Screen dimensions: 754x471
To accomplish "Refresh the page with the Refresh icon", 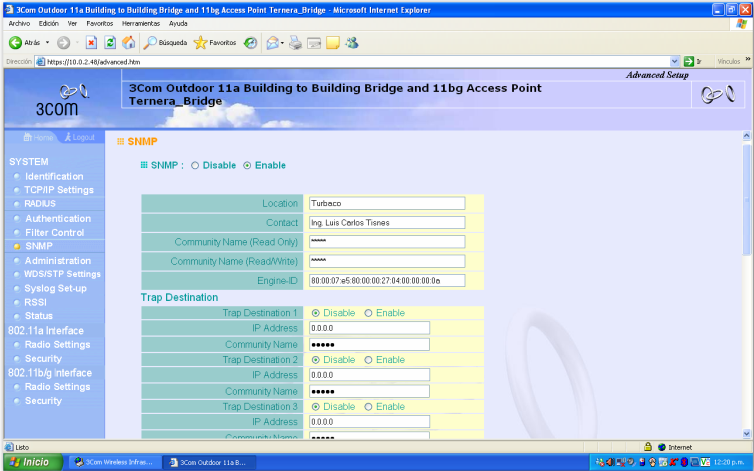I will click(109, 43).
